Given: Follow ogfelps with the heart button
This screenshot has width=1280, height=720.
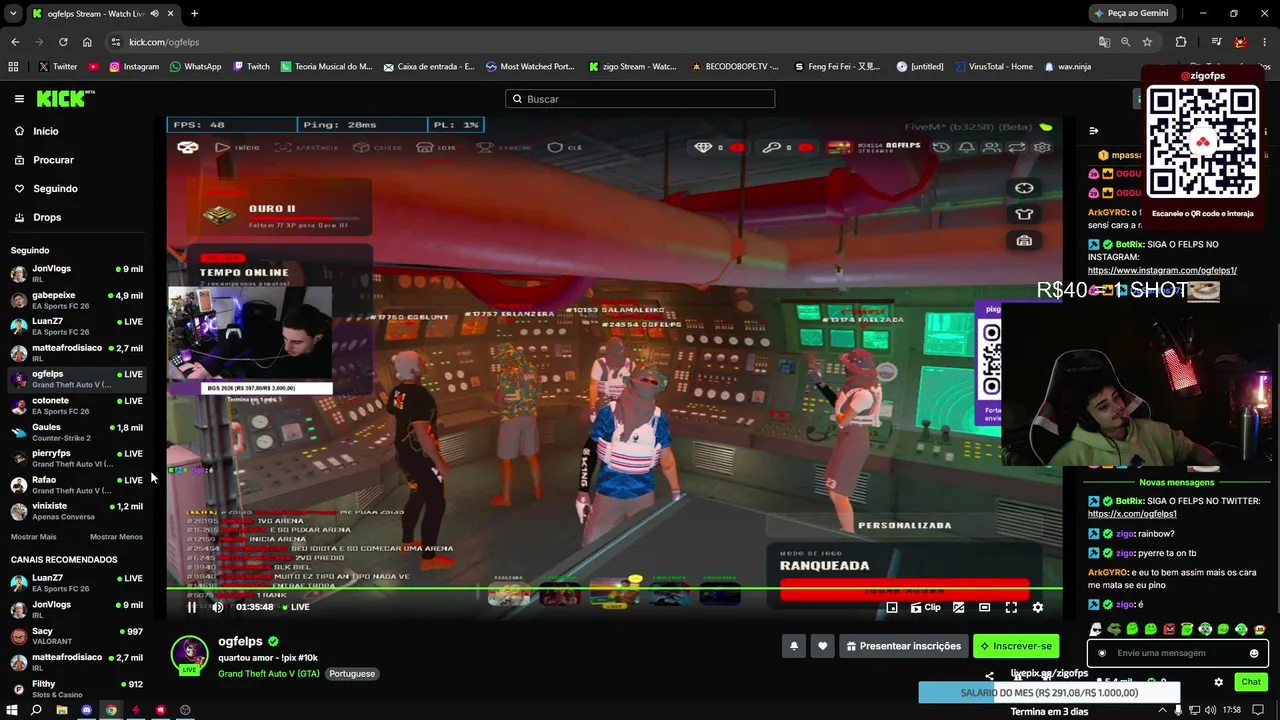Looking at the screenshot, I should (x=822, y=646).
